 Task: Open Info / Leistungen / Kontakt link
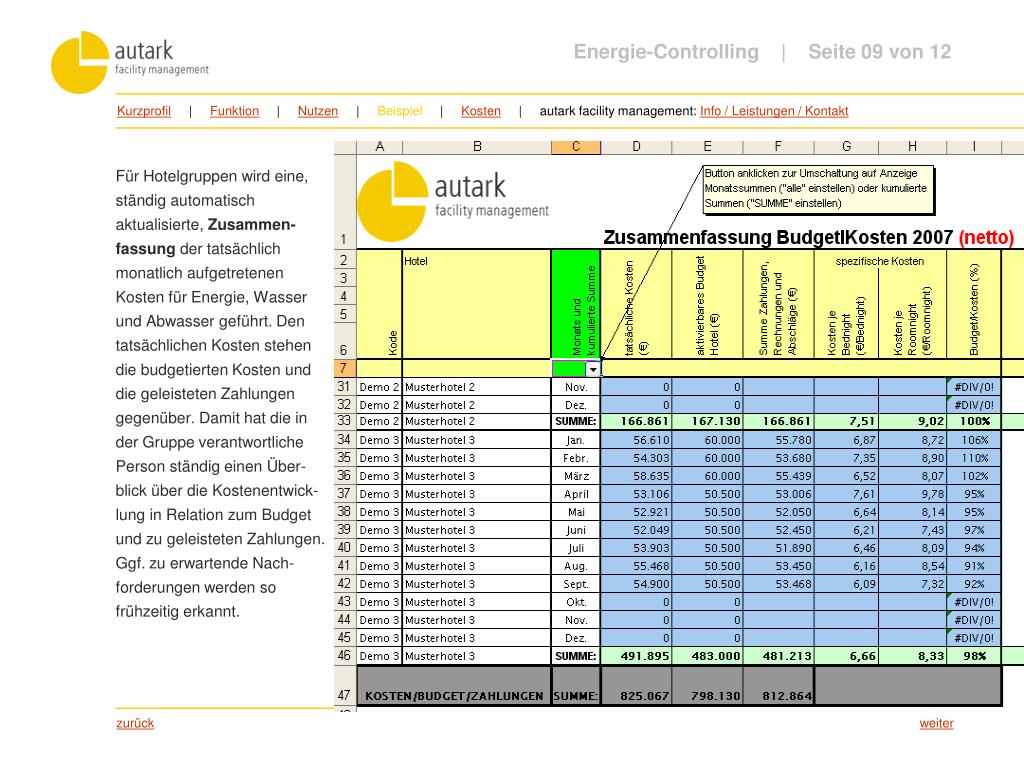pyautogui.click(x=774, y=111)
